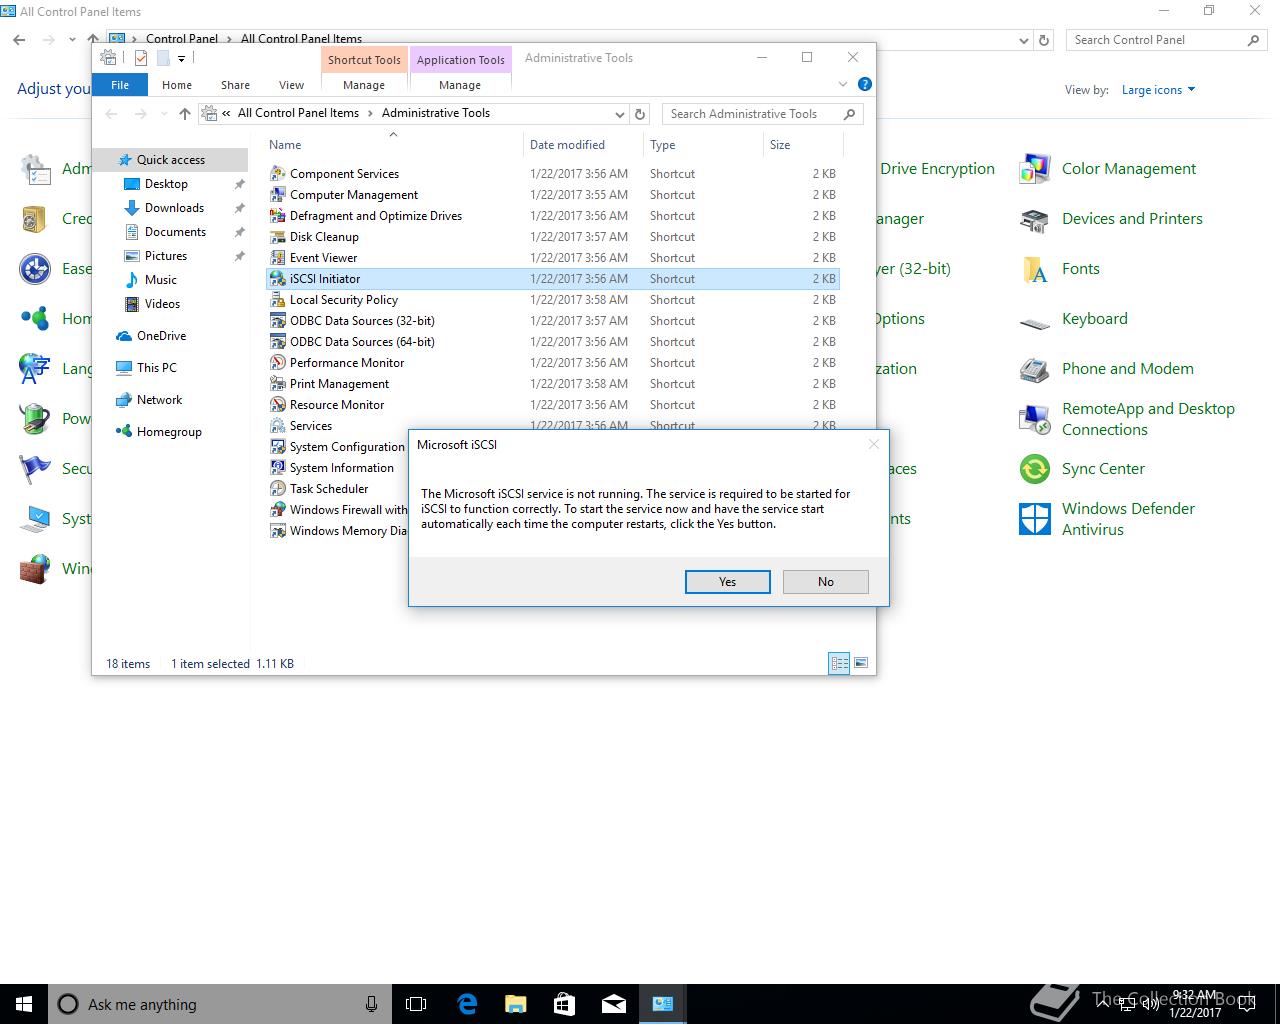Open Control Panel address bar dropdown

click(x=1023, y=41)
